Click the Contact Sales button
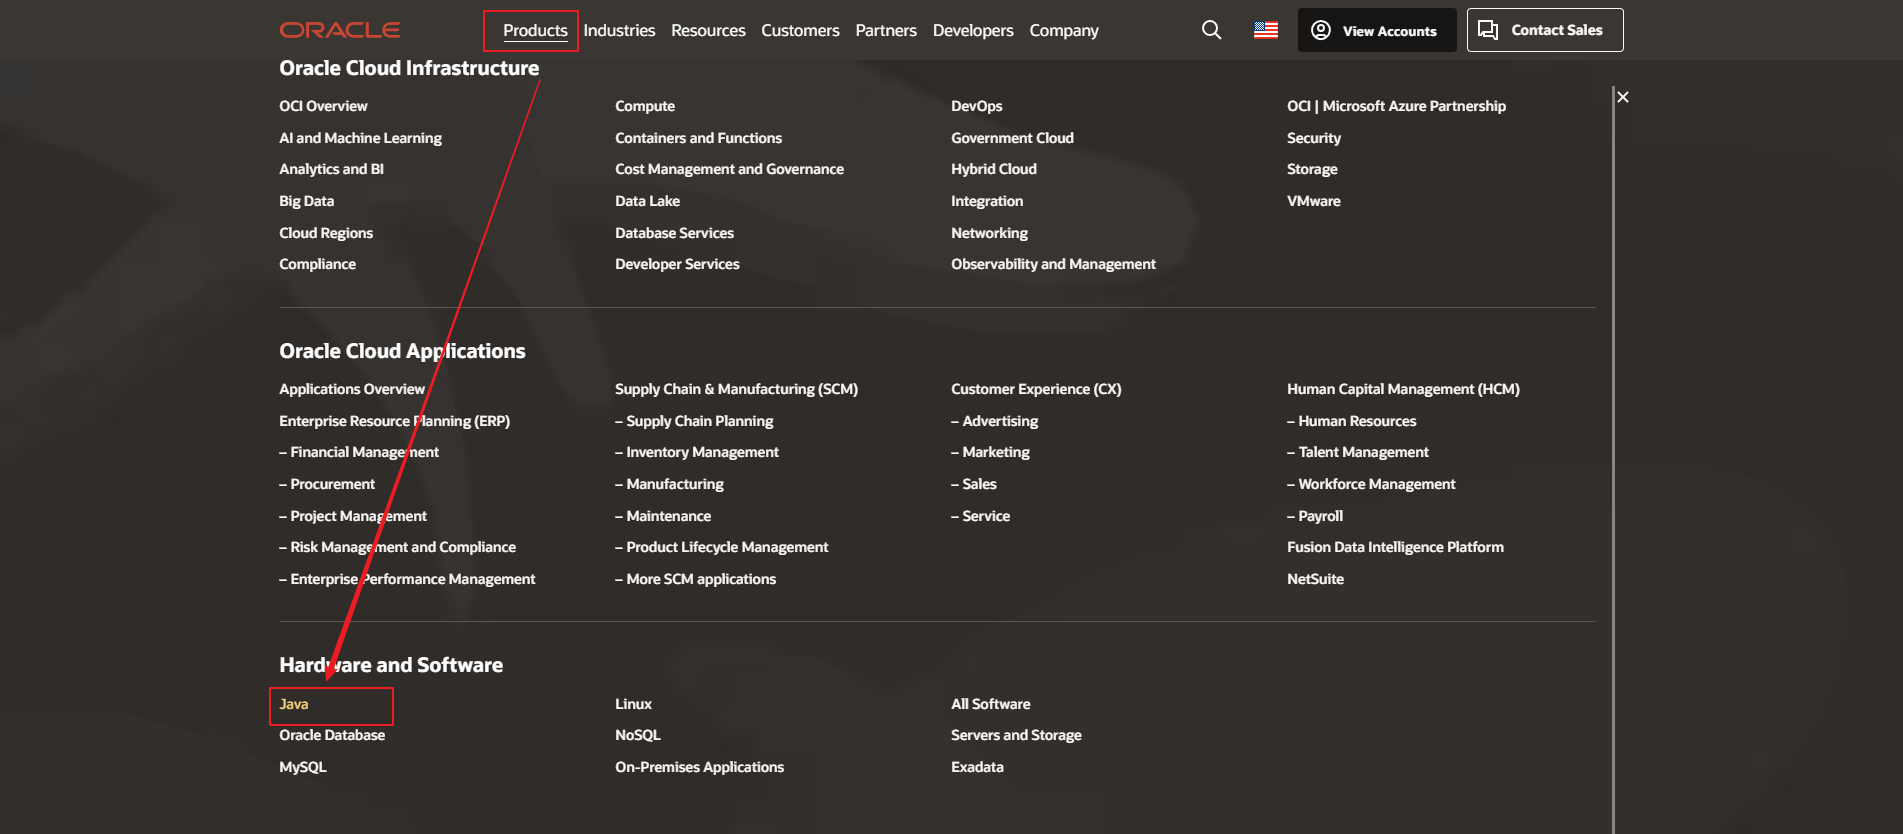 1545,30
